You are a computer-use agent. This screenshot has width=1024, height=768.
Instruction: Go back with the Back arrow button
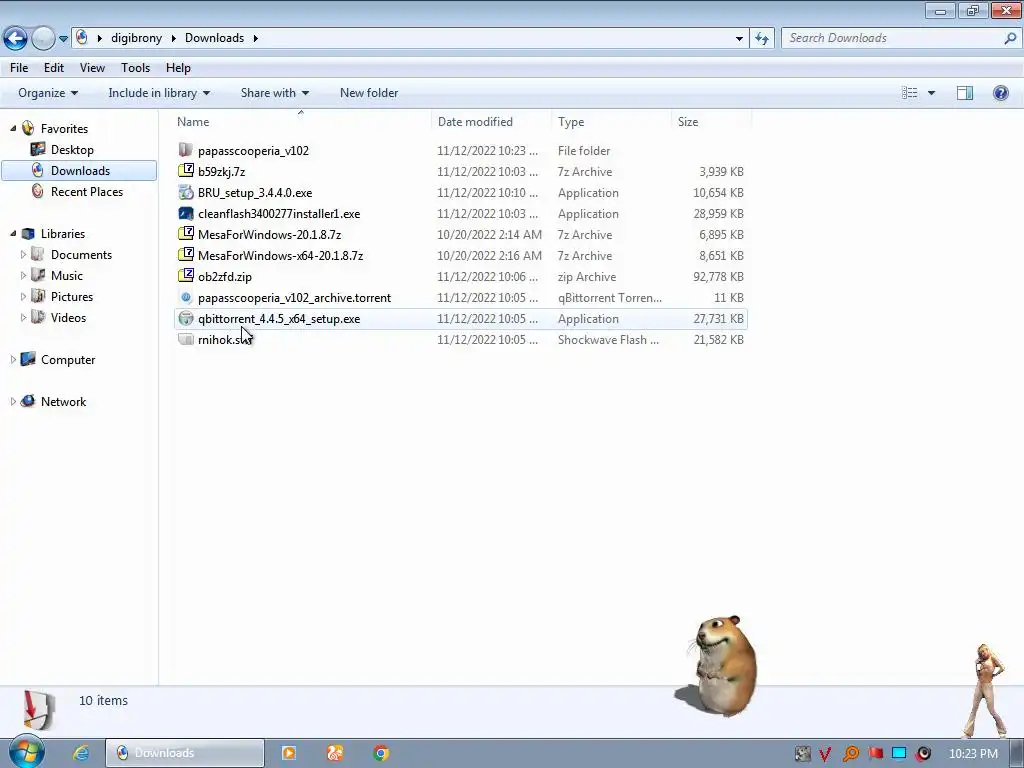coord(16,39)
